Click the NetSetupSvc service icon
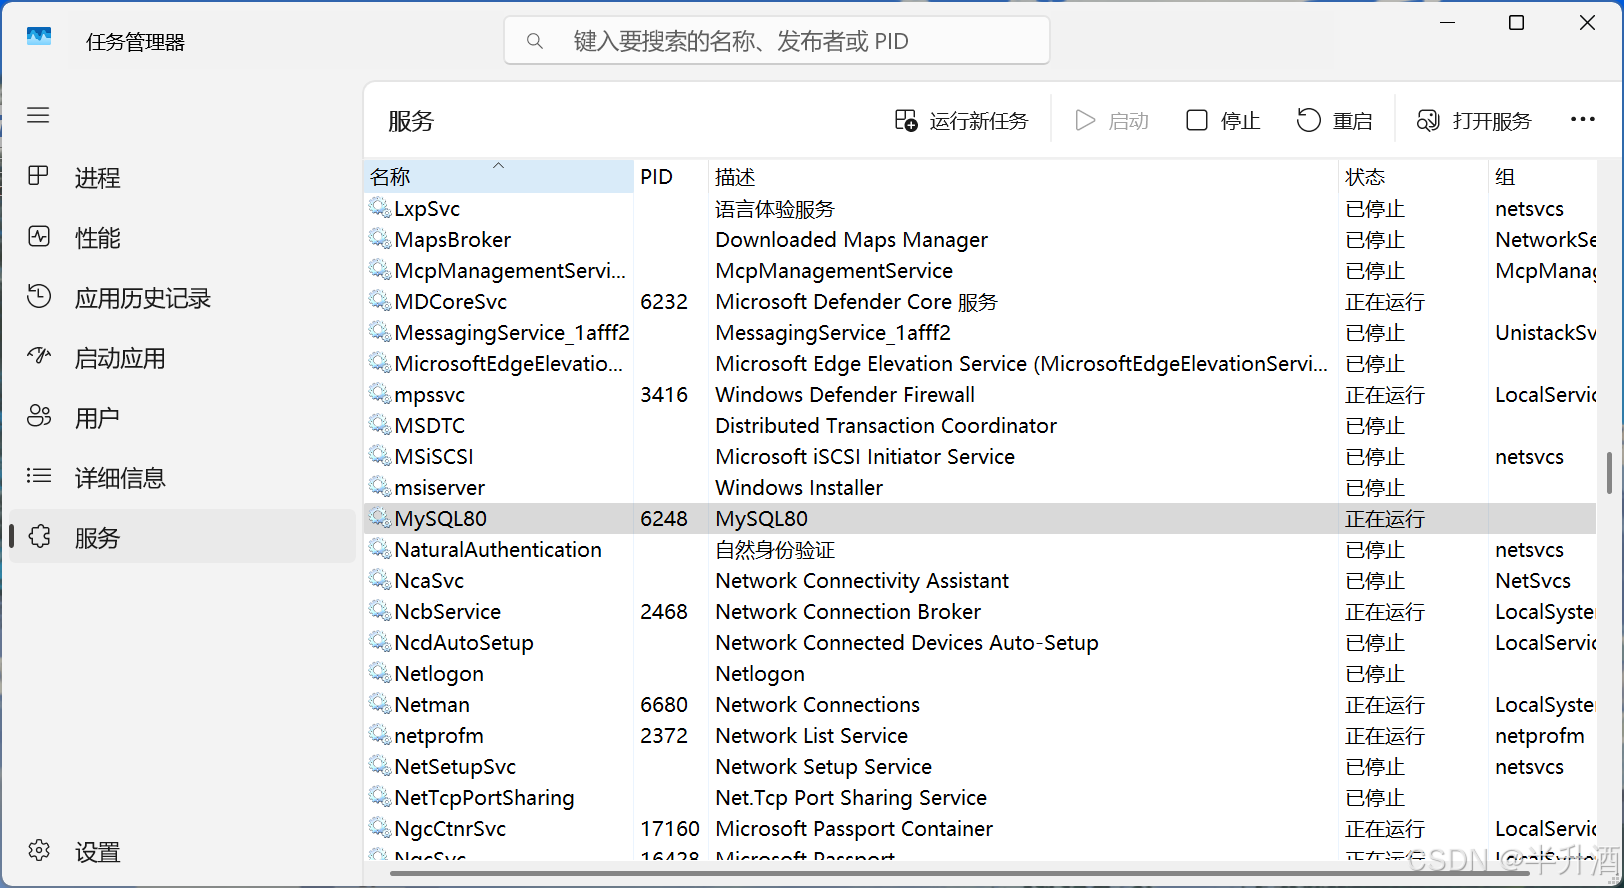 380,766
